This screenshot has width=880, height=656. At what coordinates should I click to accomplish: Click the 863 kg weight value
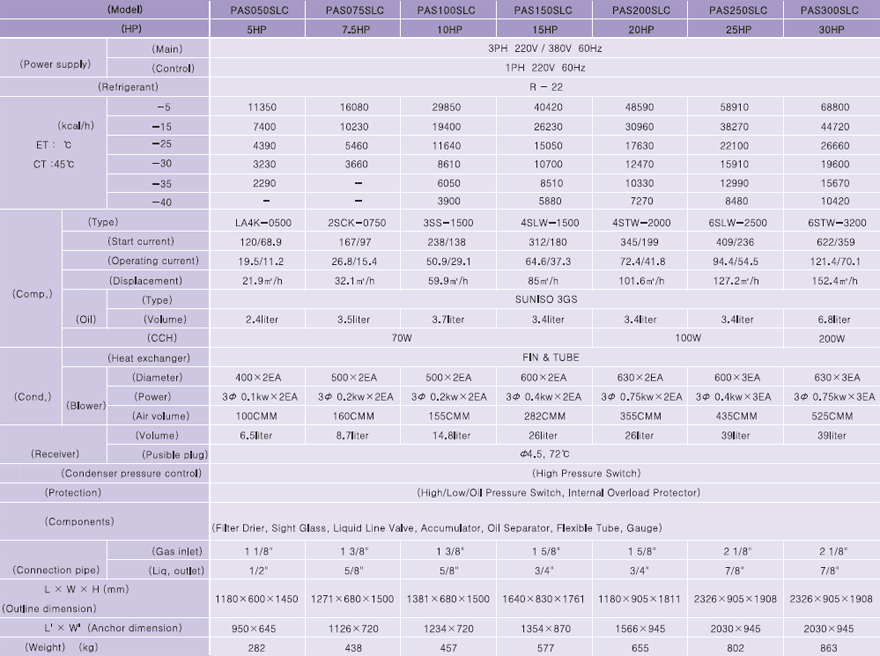pyautogui.click(x=830, y=647)
